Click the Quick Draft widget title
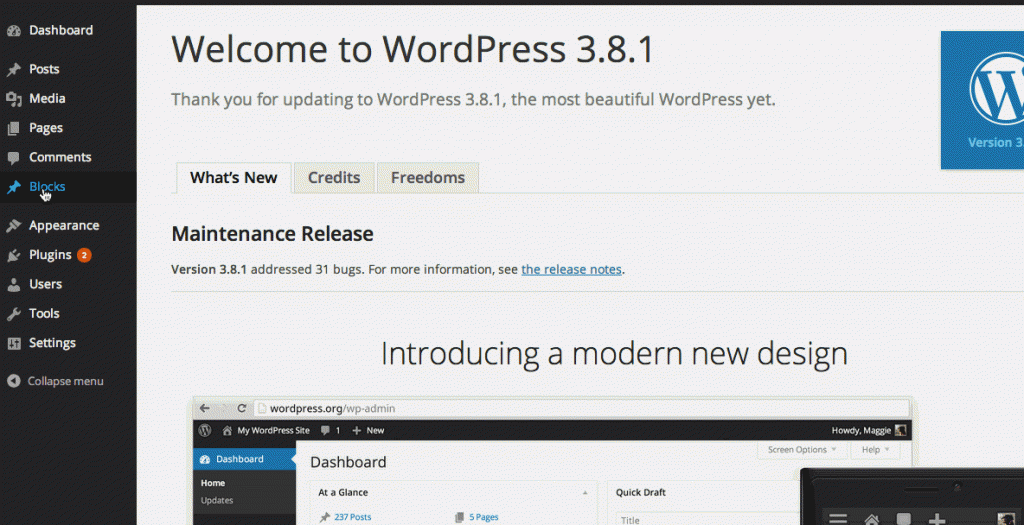The image size is (1024, 525). pos(641,493)
